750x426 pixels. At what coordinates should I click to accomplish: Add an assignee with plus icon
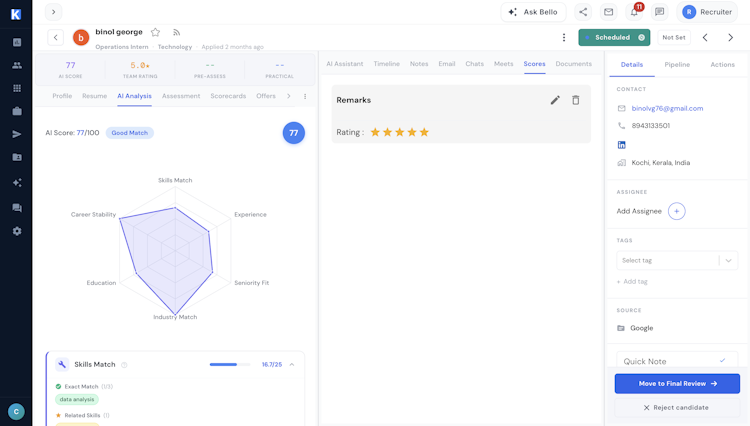[677, 211]
